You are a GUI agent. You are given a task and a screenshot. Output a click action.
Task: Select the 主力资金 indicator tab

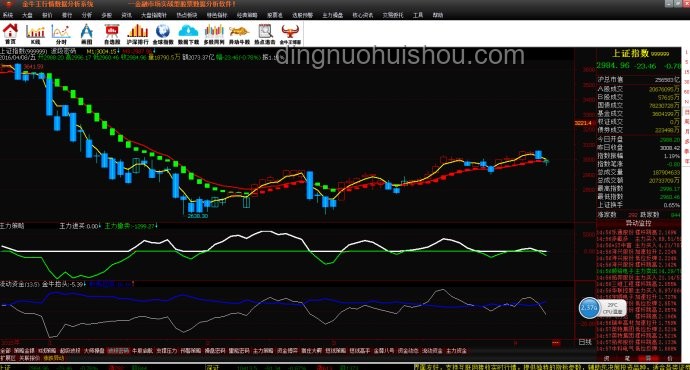tap(456, 351)
